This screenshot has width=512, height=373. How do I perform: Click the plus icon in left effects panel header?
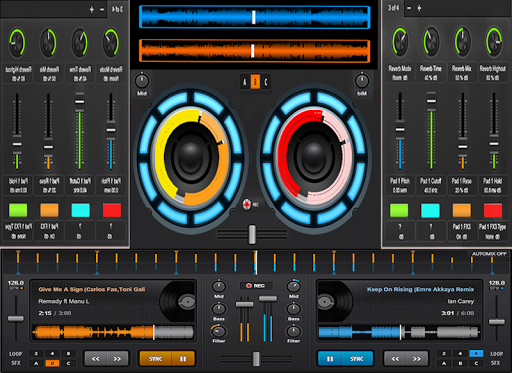92,10
